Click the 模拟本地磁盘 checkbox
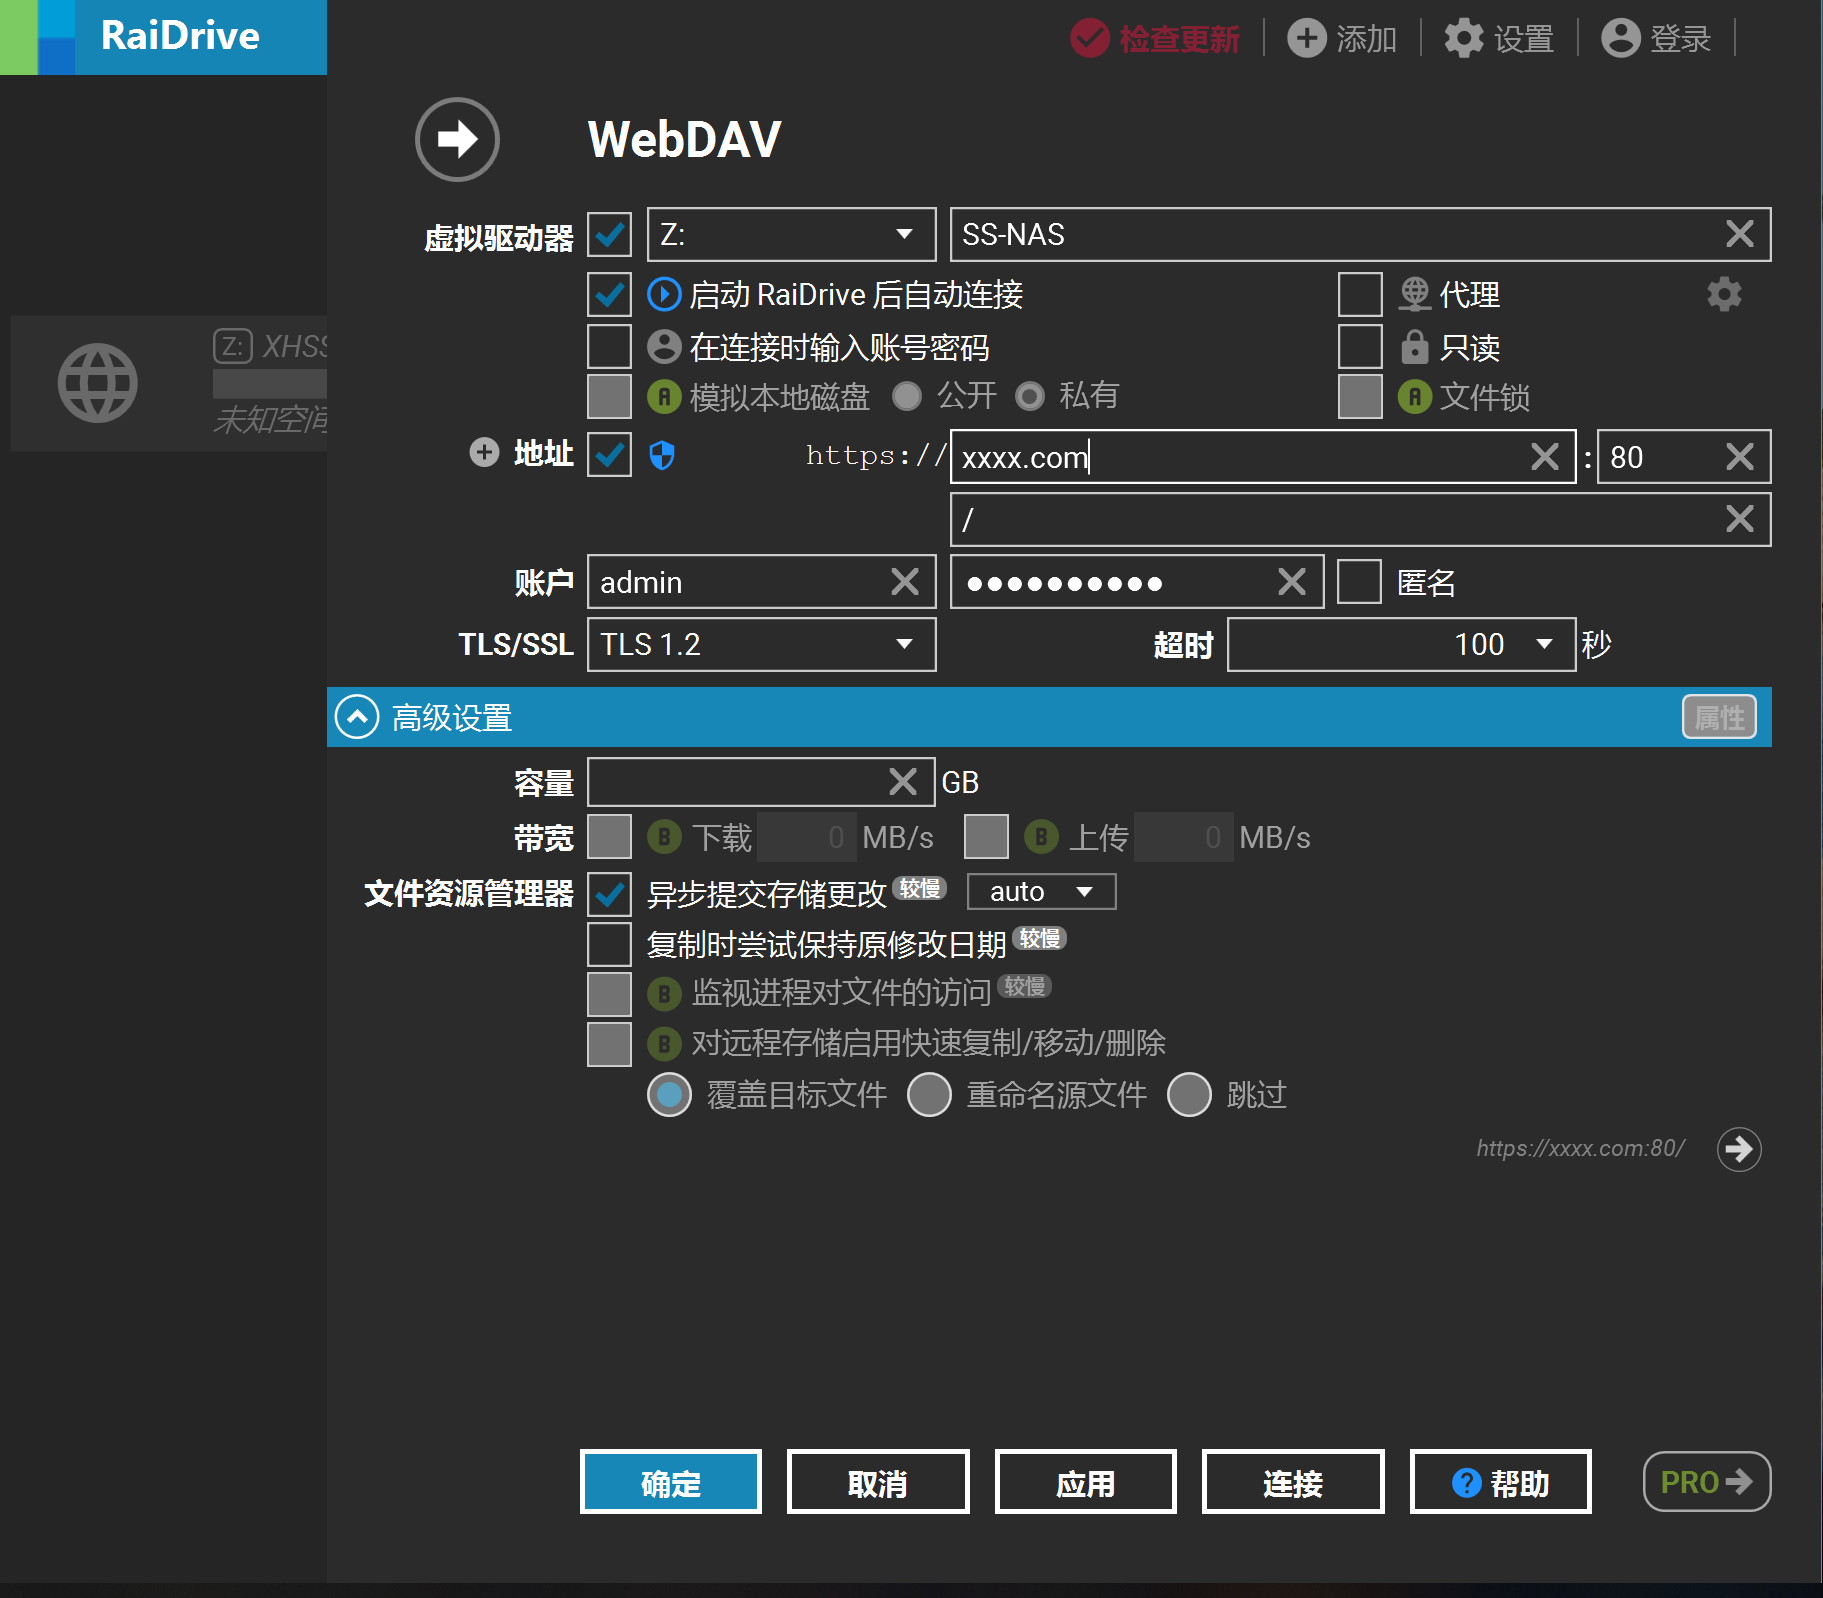The height and width of the screenshot is (1598, 1823). click(609, 396)
